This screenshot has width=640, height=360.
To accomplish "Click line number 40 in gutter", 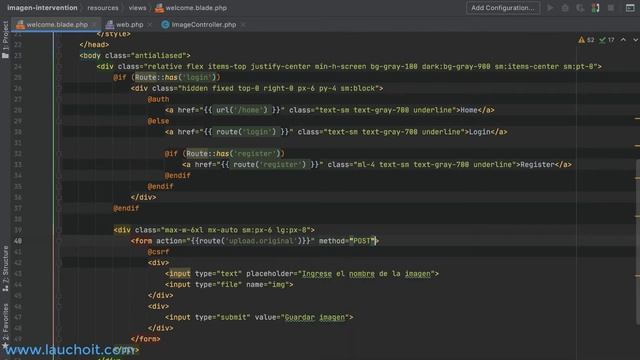I will tap(18, 241).
